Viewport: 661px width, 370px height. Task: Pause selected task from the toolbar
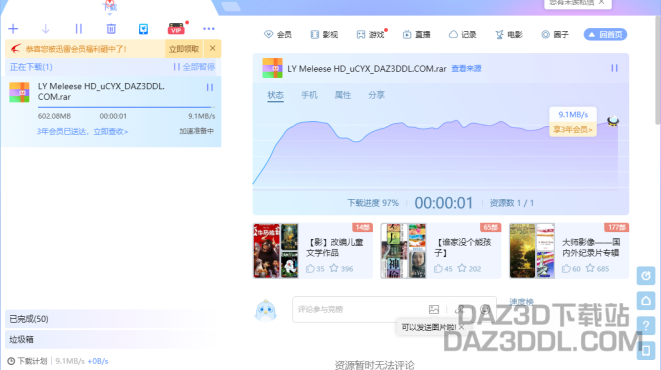click(x=78, y=29)
